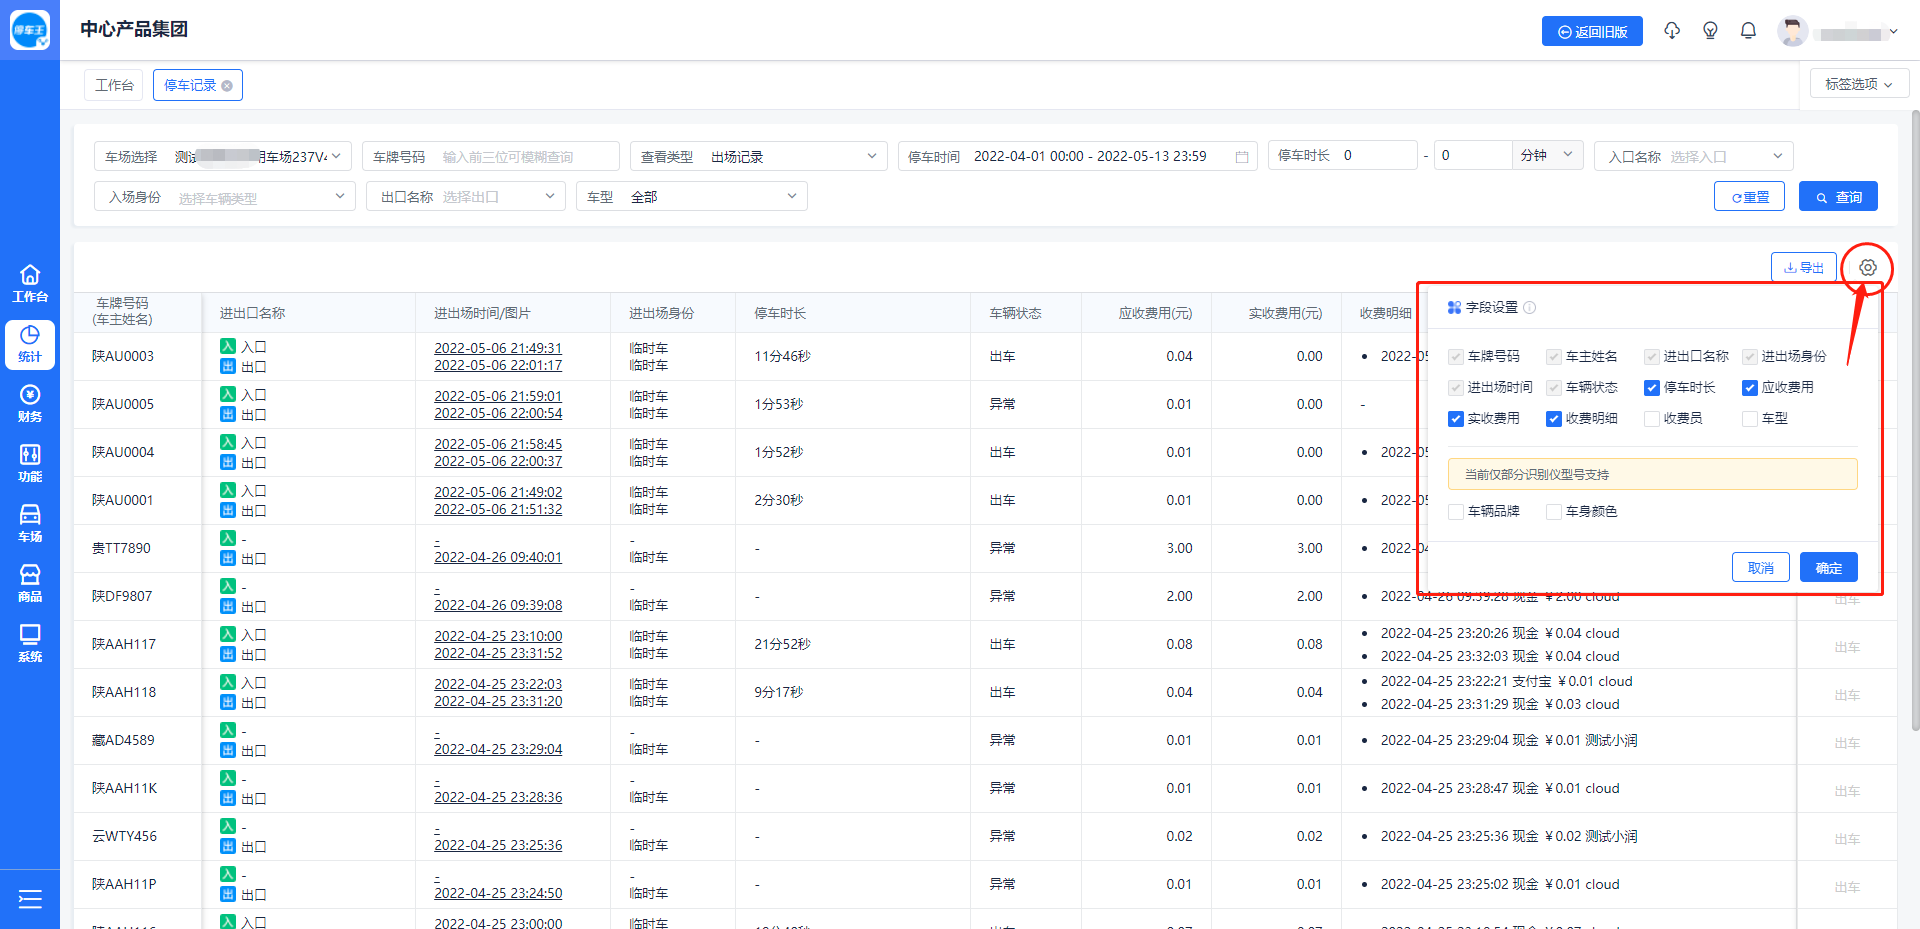Close the 停车记录 tab with its x icon
The image size is (1920, 929).
[227, 86]
